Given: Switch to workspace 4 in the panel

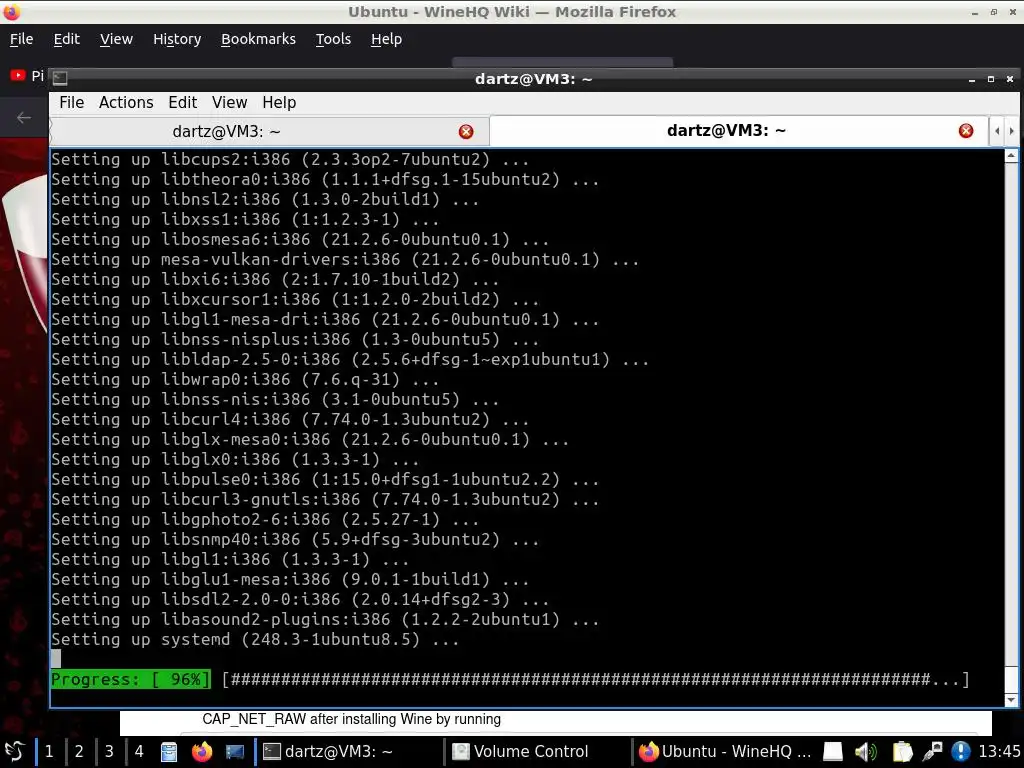Looking at the screenshot, I should pyautogui.click(x=139, y=751).
